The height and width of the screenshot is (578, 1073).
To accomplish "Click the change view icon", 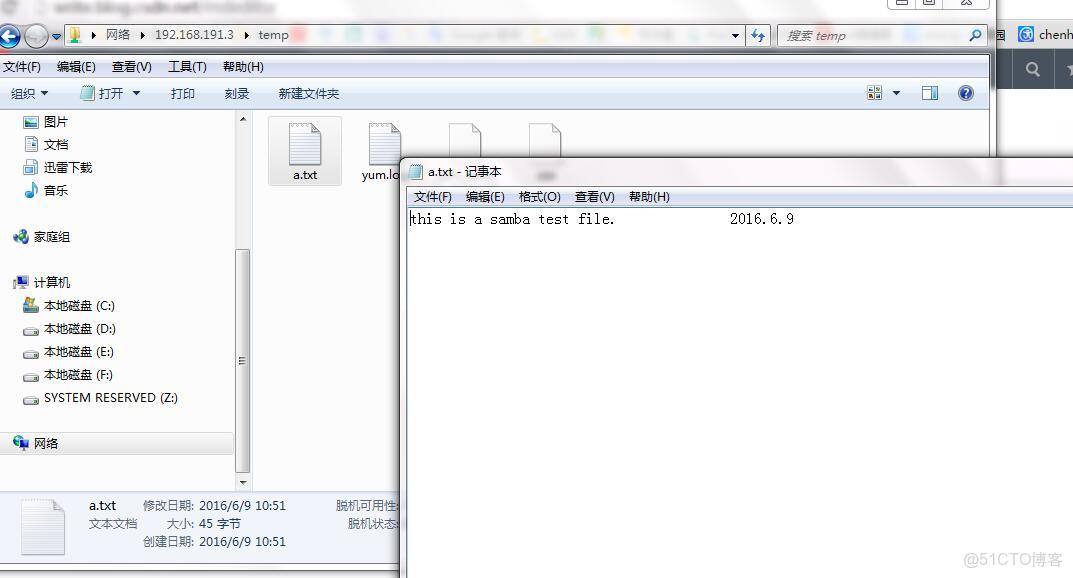I will (x=875, y=92).
